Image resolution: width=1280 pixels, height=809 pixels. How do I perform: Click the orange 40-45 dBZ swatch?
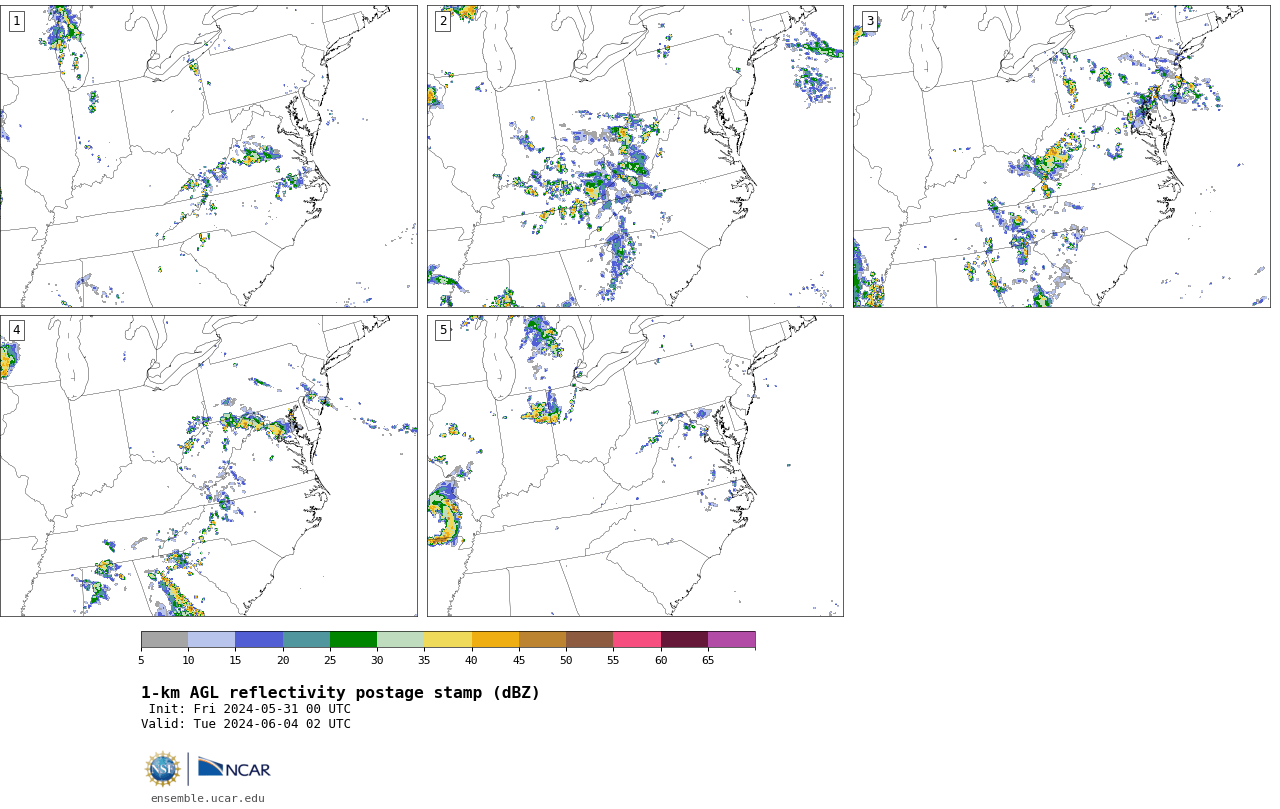(x=495, y=640)
